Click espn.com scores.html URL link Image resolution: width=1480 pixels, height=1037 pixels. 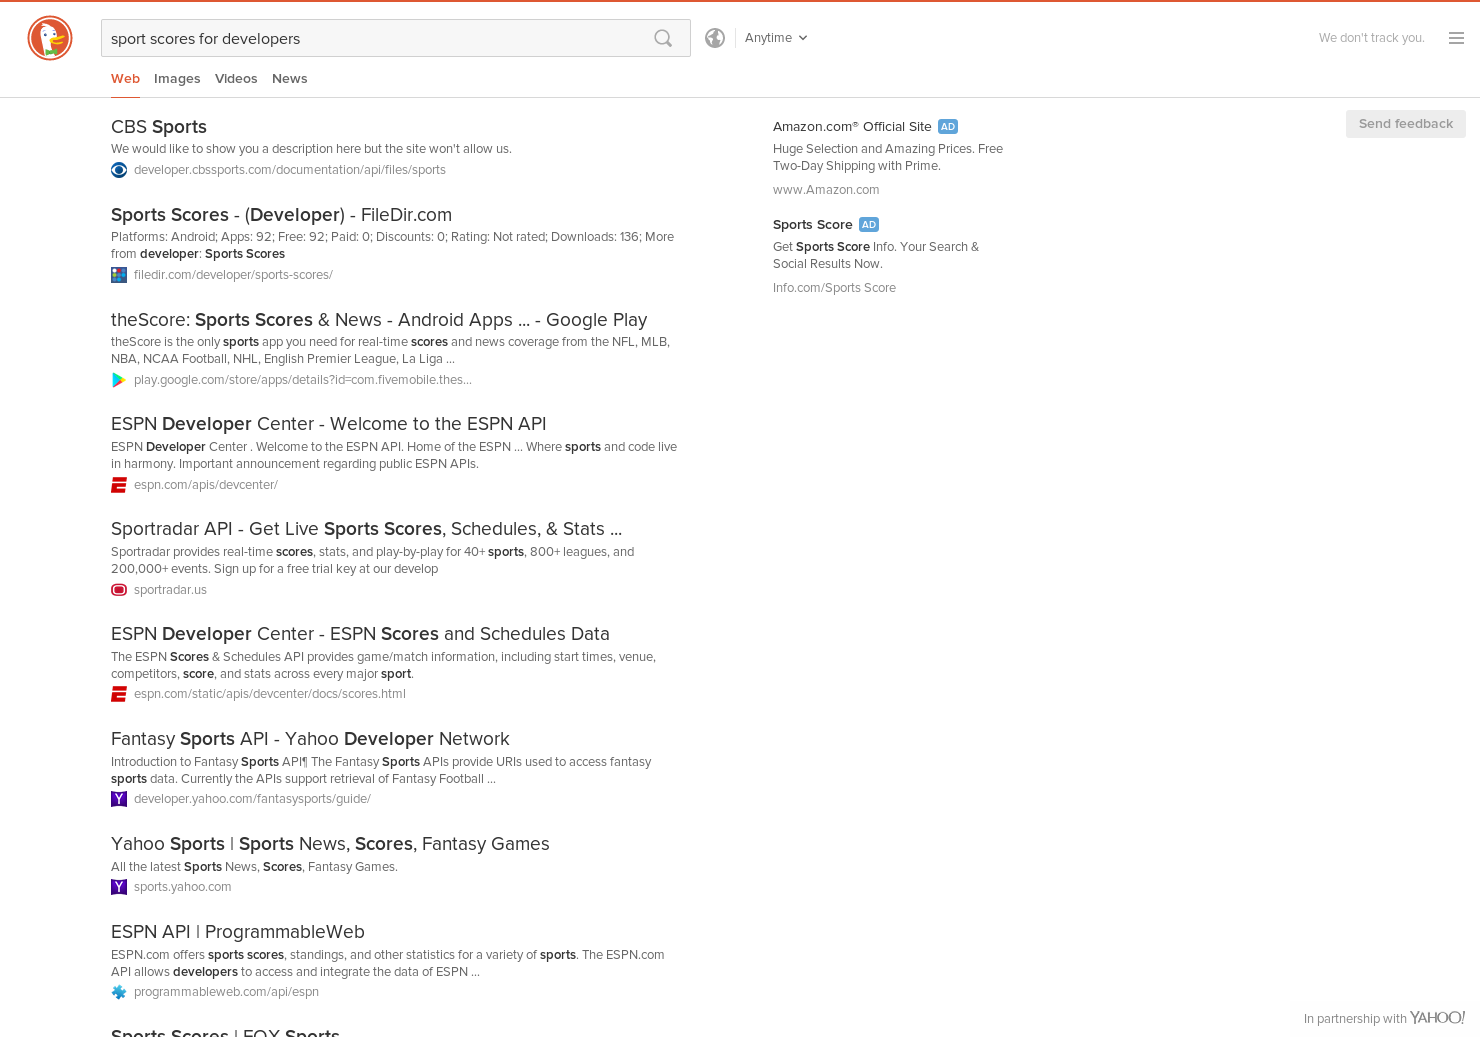tap(270, 694)
